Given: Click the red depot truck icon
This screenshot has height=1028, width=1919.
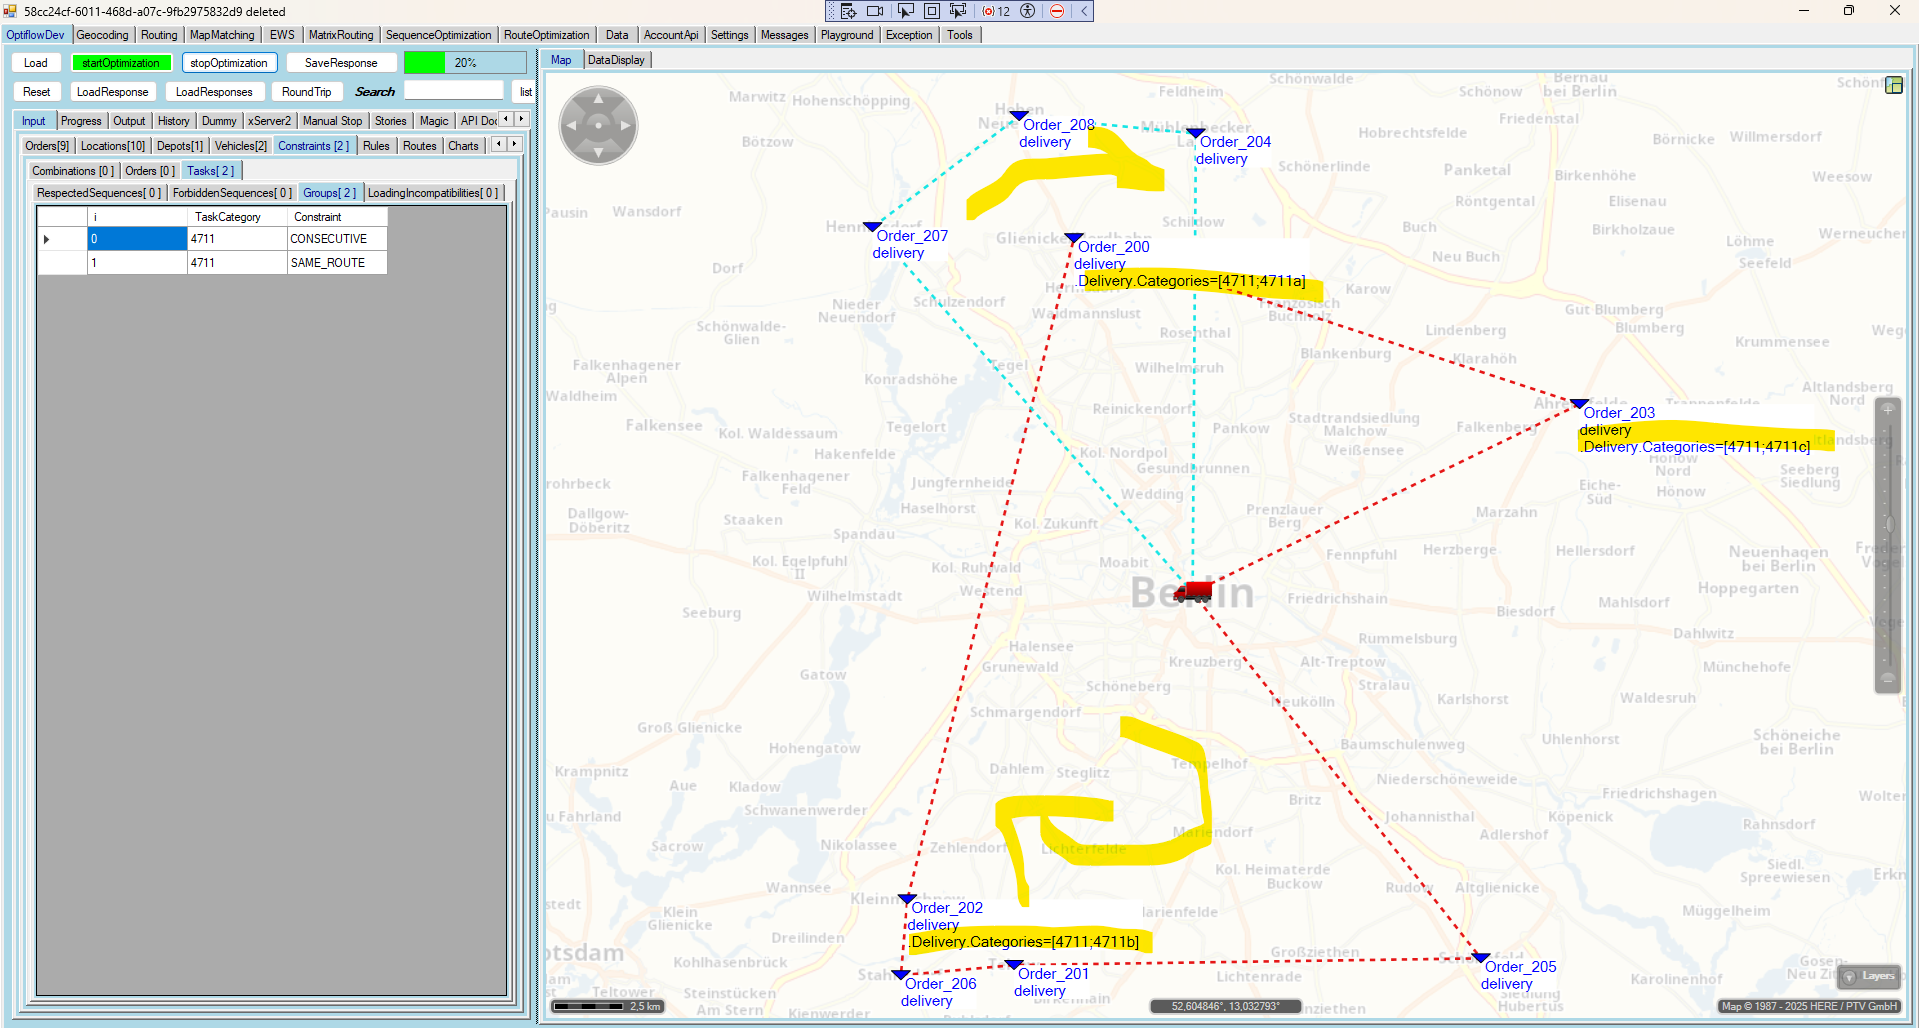Looking at the screenshot, I should [1193, 591].
